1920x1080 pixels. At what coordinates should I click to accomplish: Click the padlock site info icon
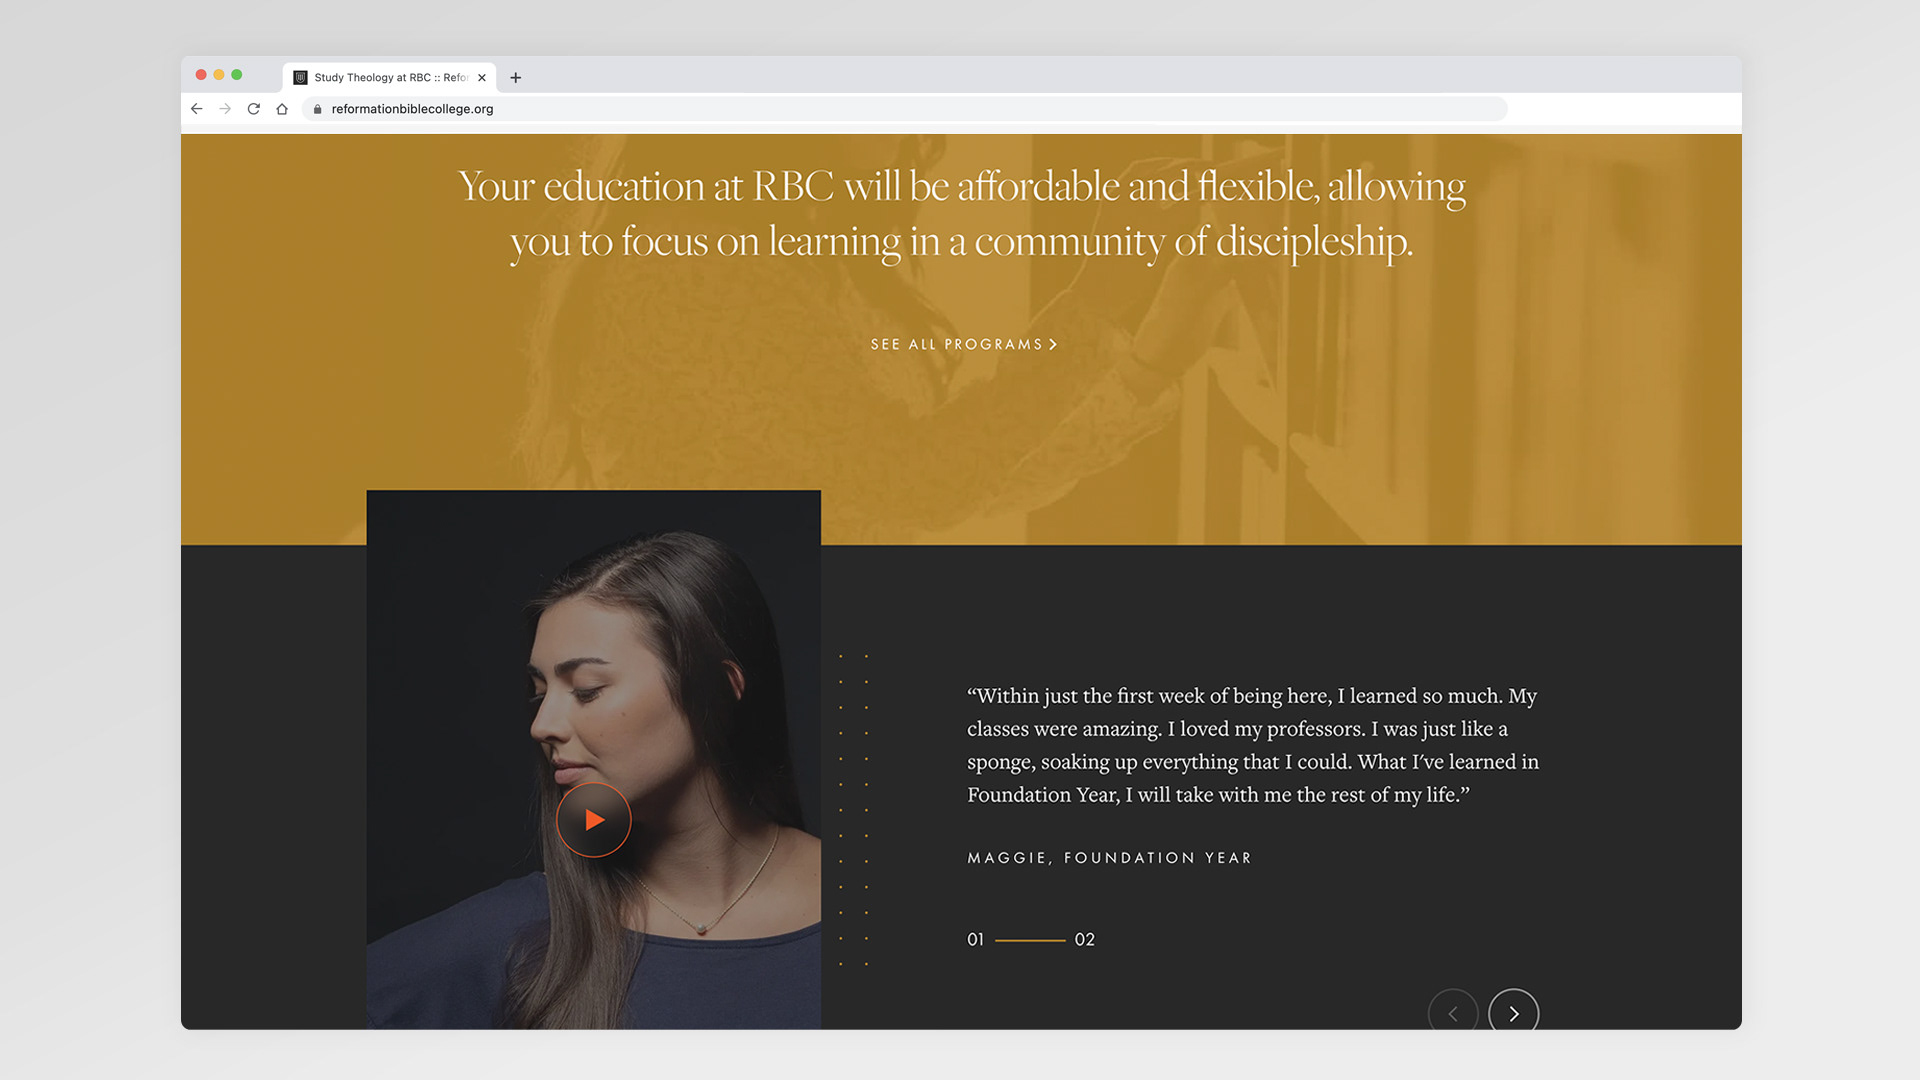pyautogui.click(x=317, y=109)
